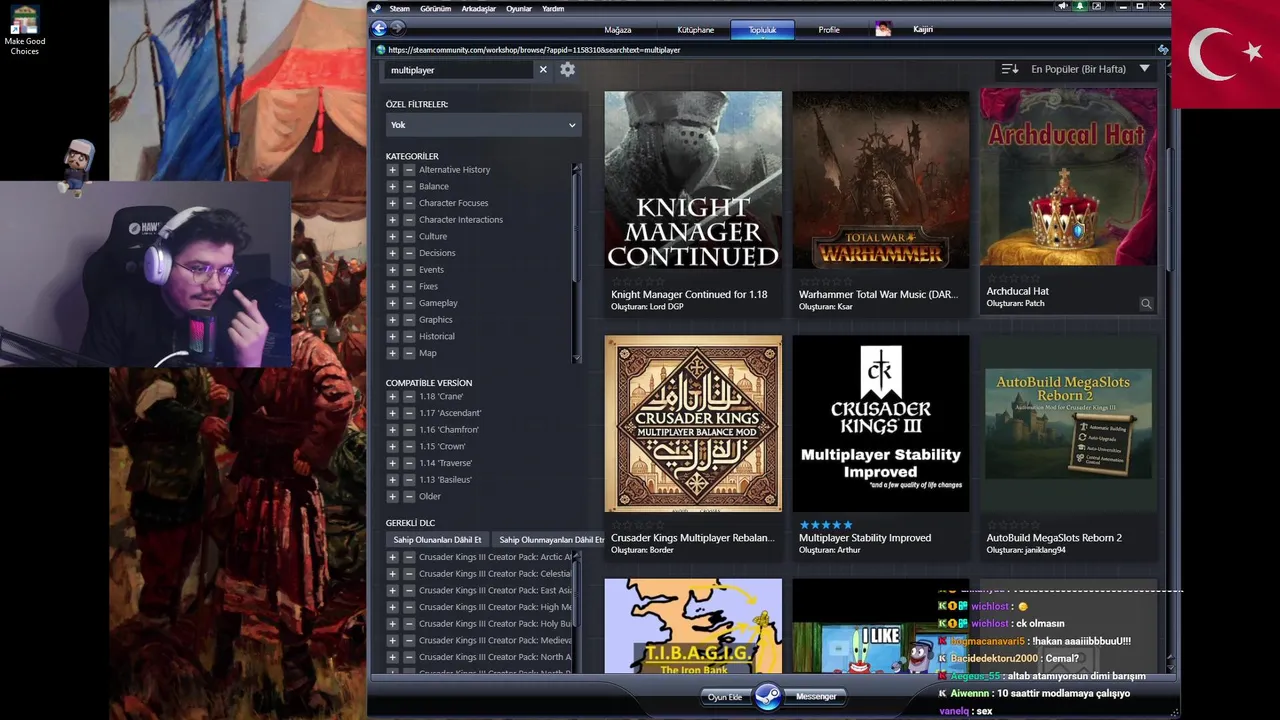Include version 1.18 'Crane' with plus
The height and width of the screenshot is (720, 1280).
392,397
